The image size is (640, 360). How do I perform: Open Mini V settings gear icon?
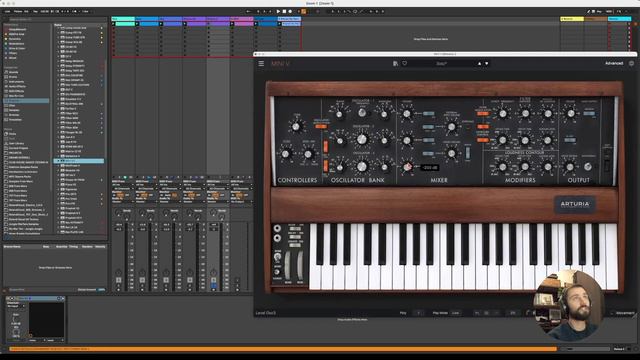pyautogui.click(x=631, y=63)
